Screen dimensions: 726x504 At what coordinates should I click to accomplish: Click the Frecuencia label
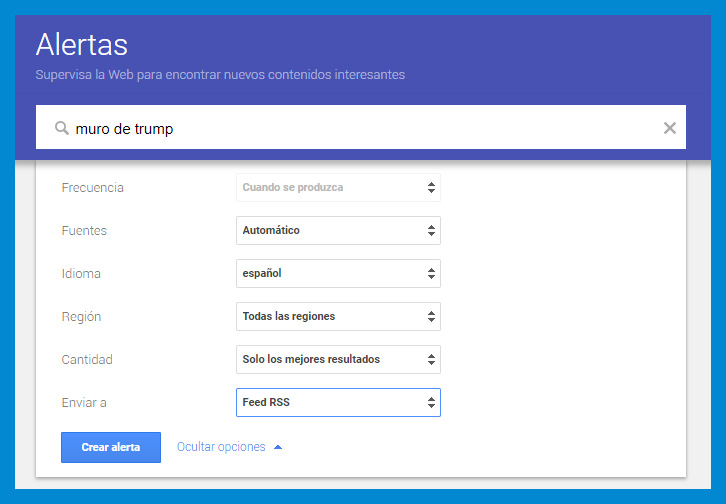[93, 187]
